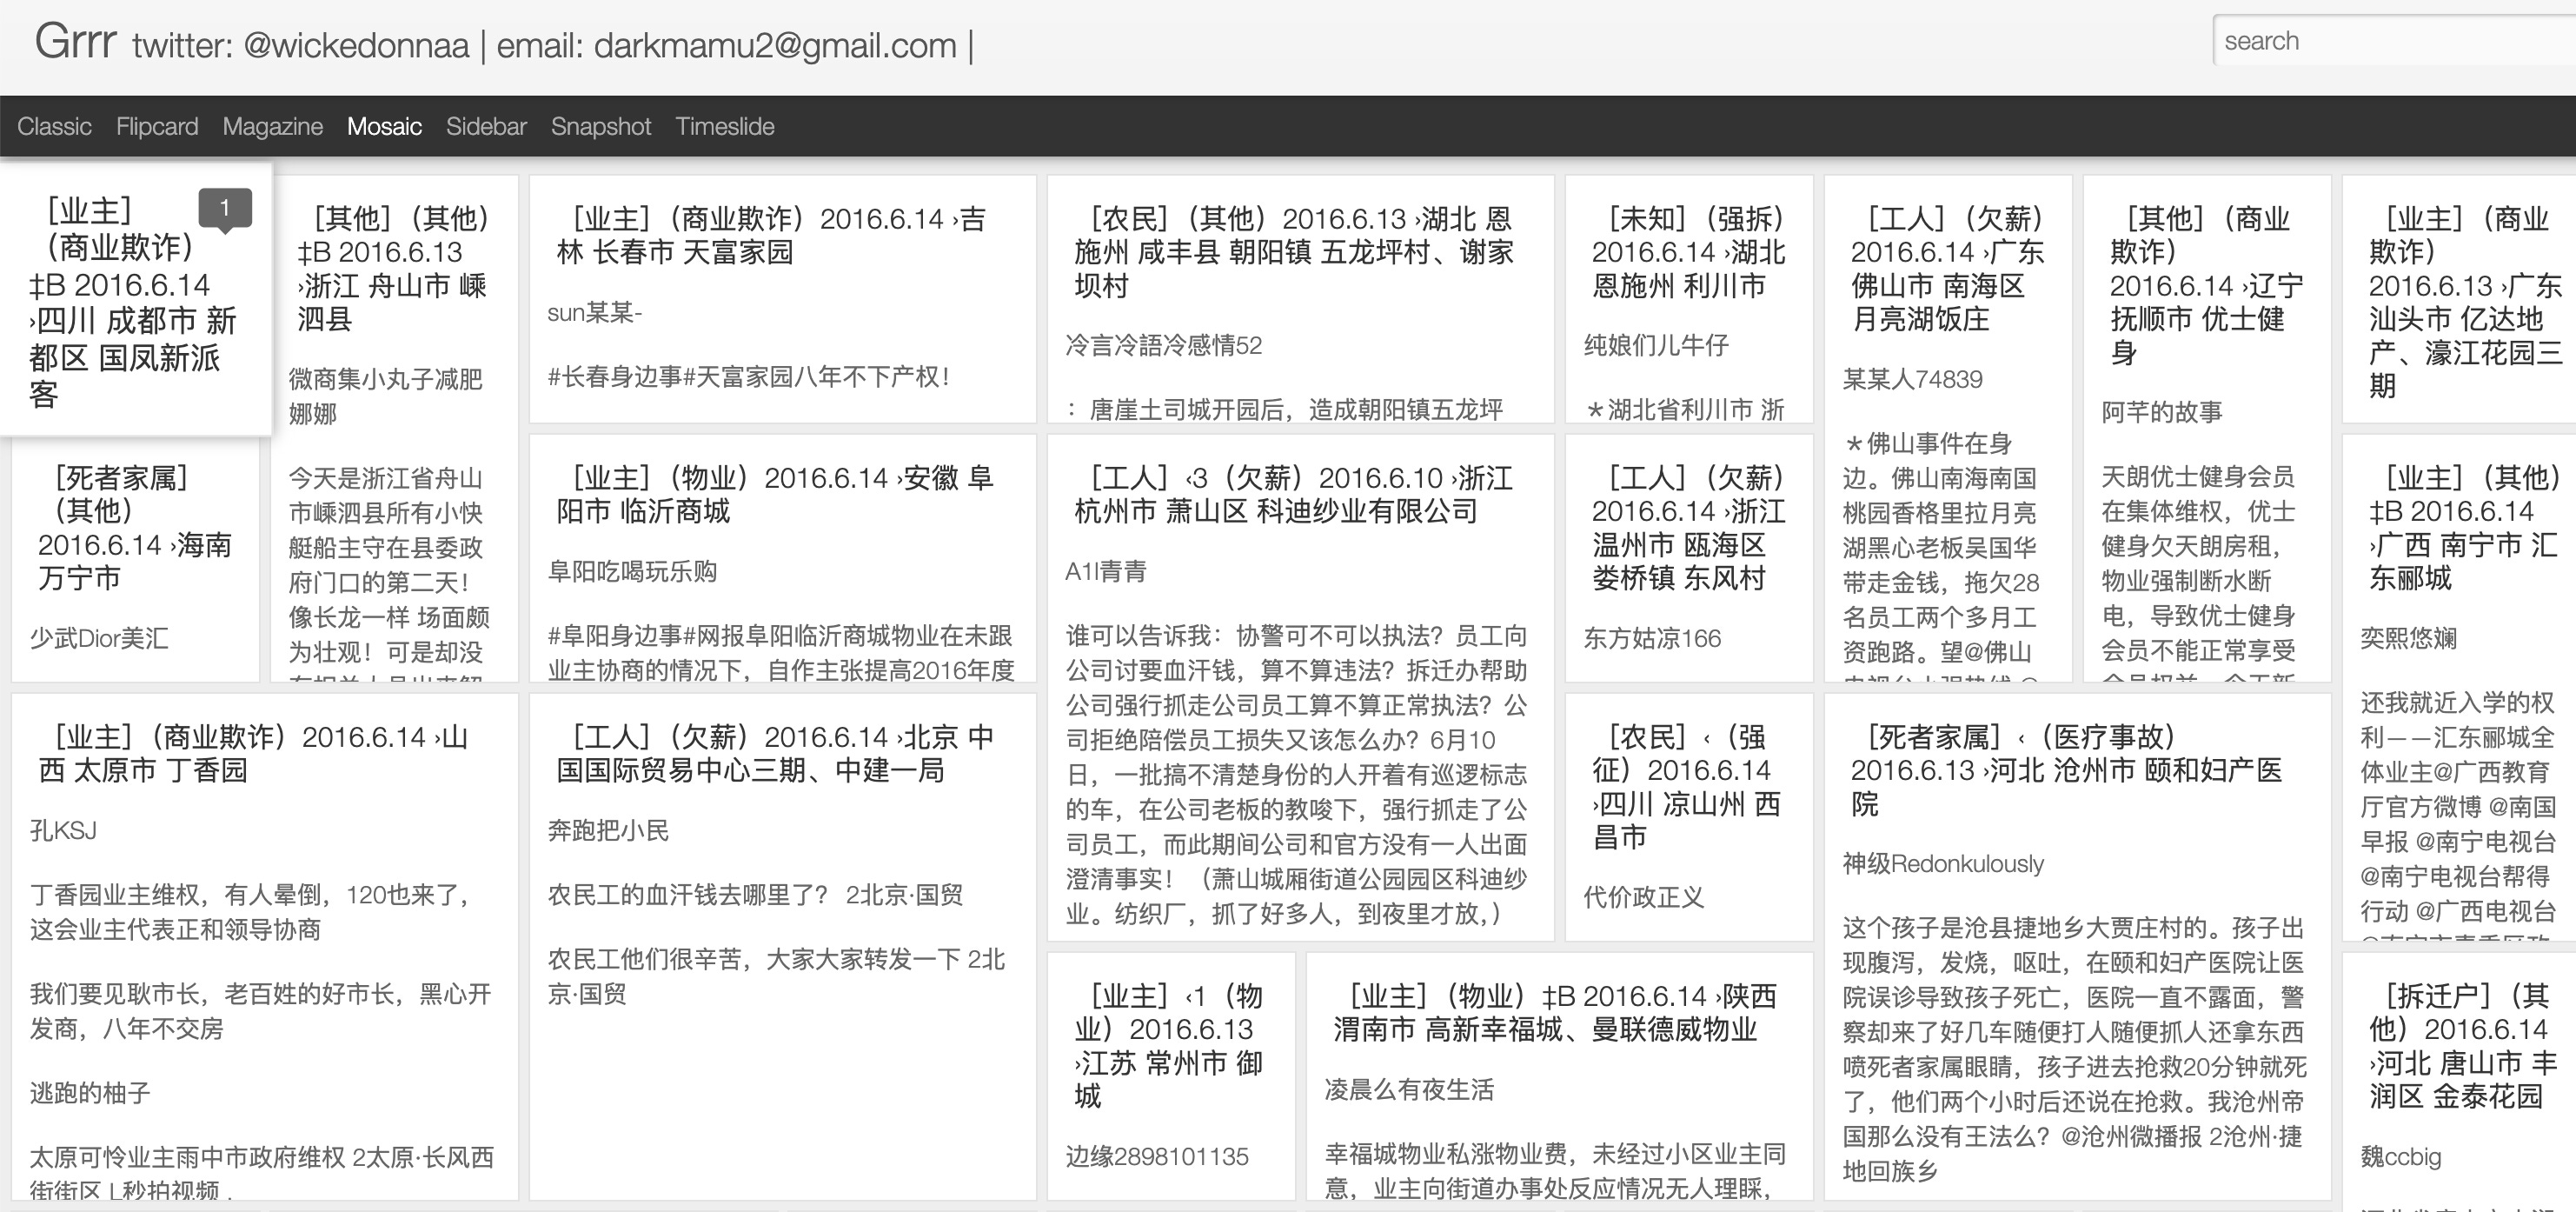Click the author name 纯娘们儿牛仔

pos(1656,345)
